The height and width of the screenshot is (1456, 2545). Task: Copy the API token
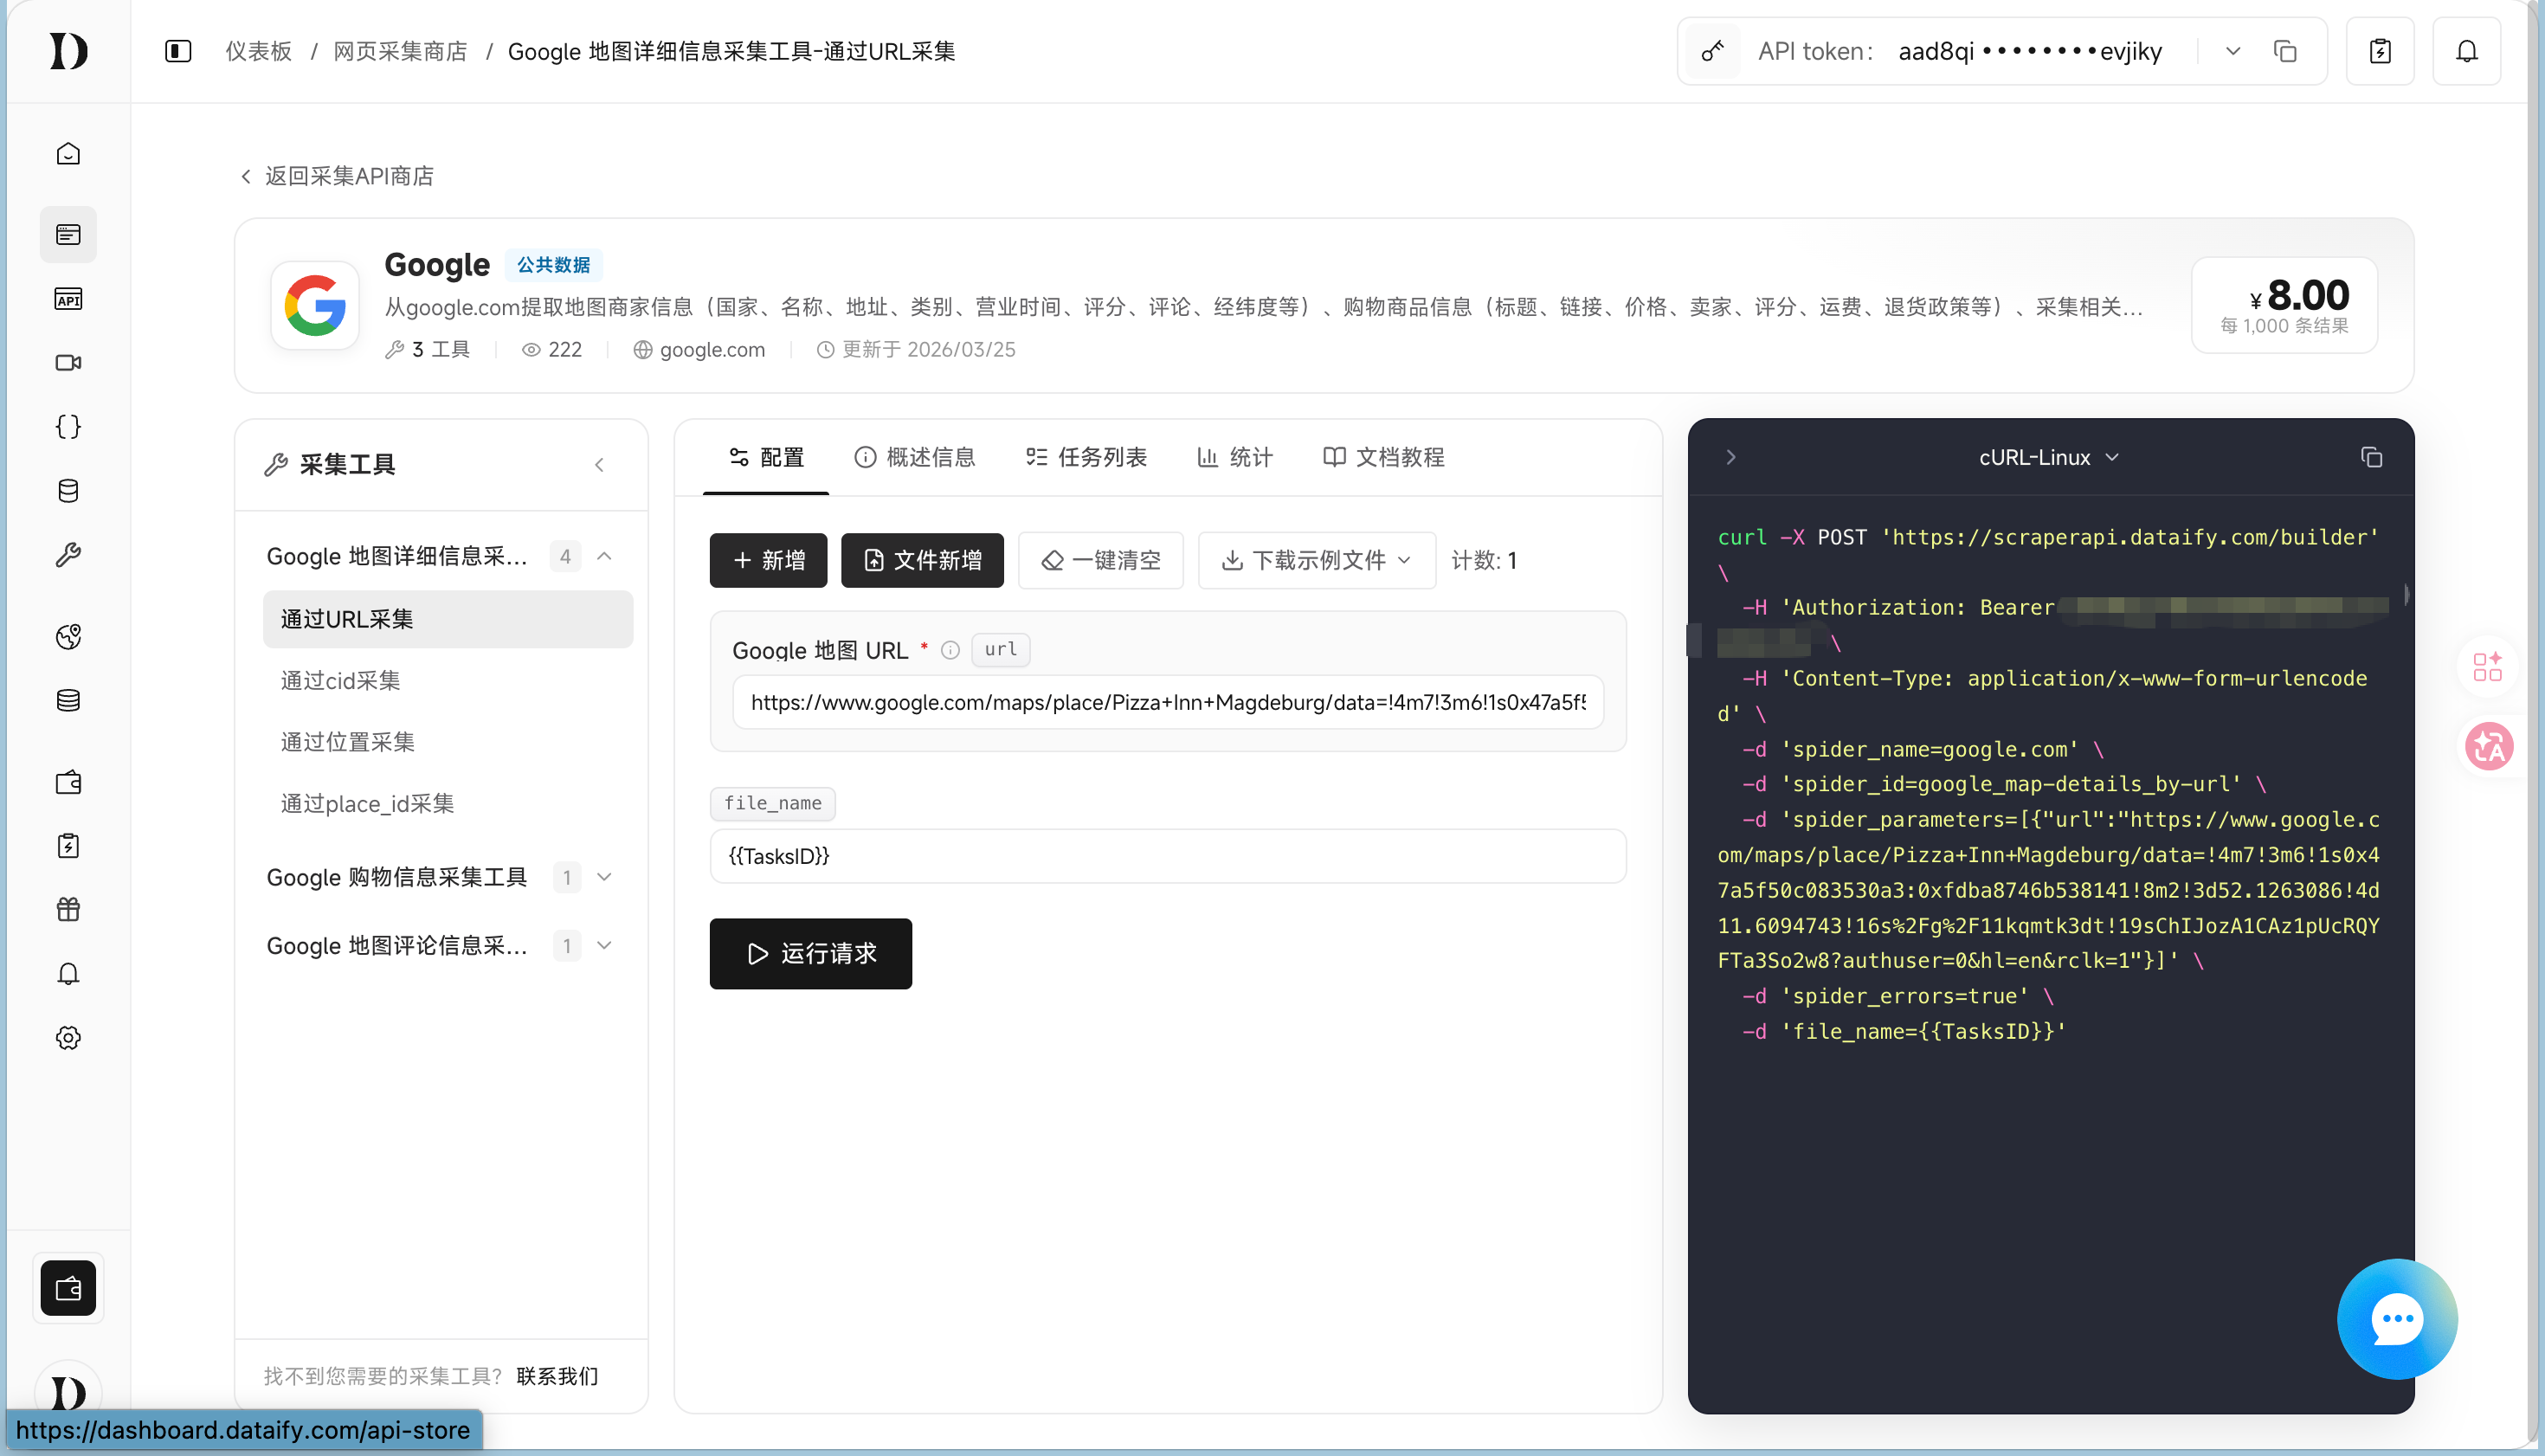(2285, 51)
